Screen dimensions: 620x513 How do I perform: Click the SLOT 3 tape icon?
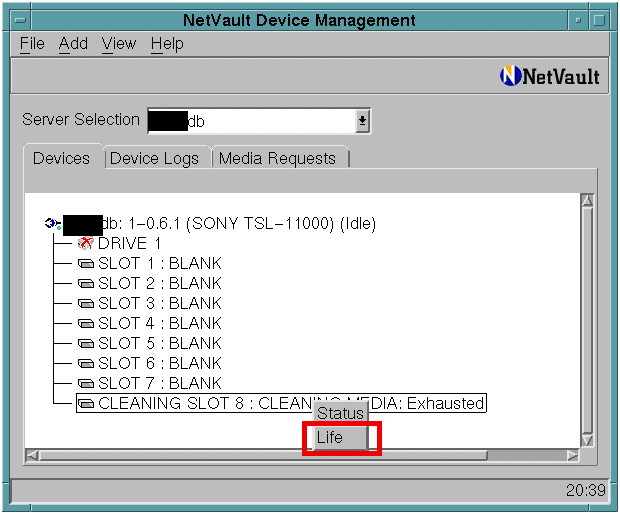[86, 304]
